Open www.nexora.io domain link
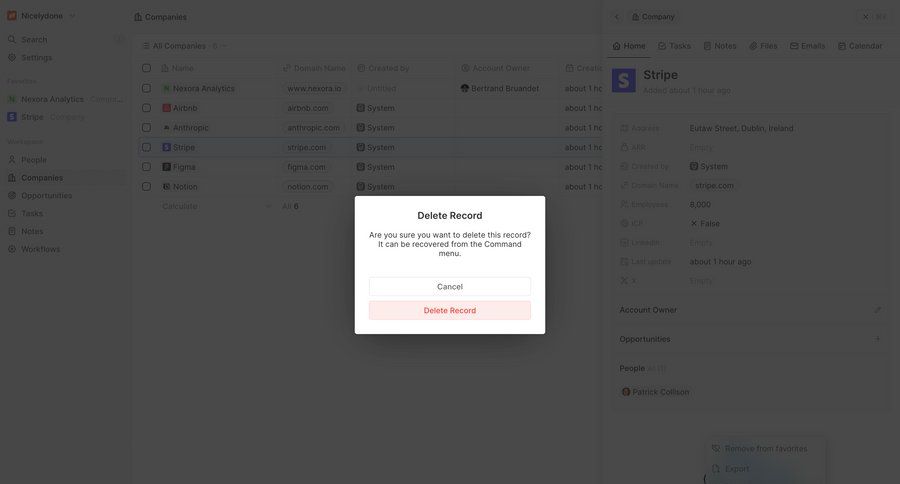Screen dimensions: 900x484 click(315, 88)
